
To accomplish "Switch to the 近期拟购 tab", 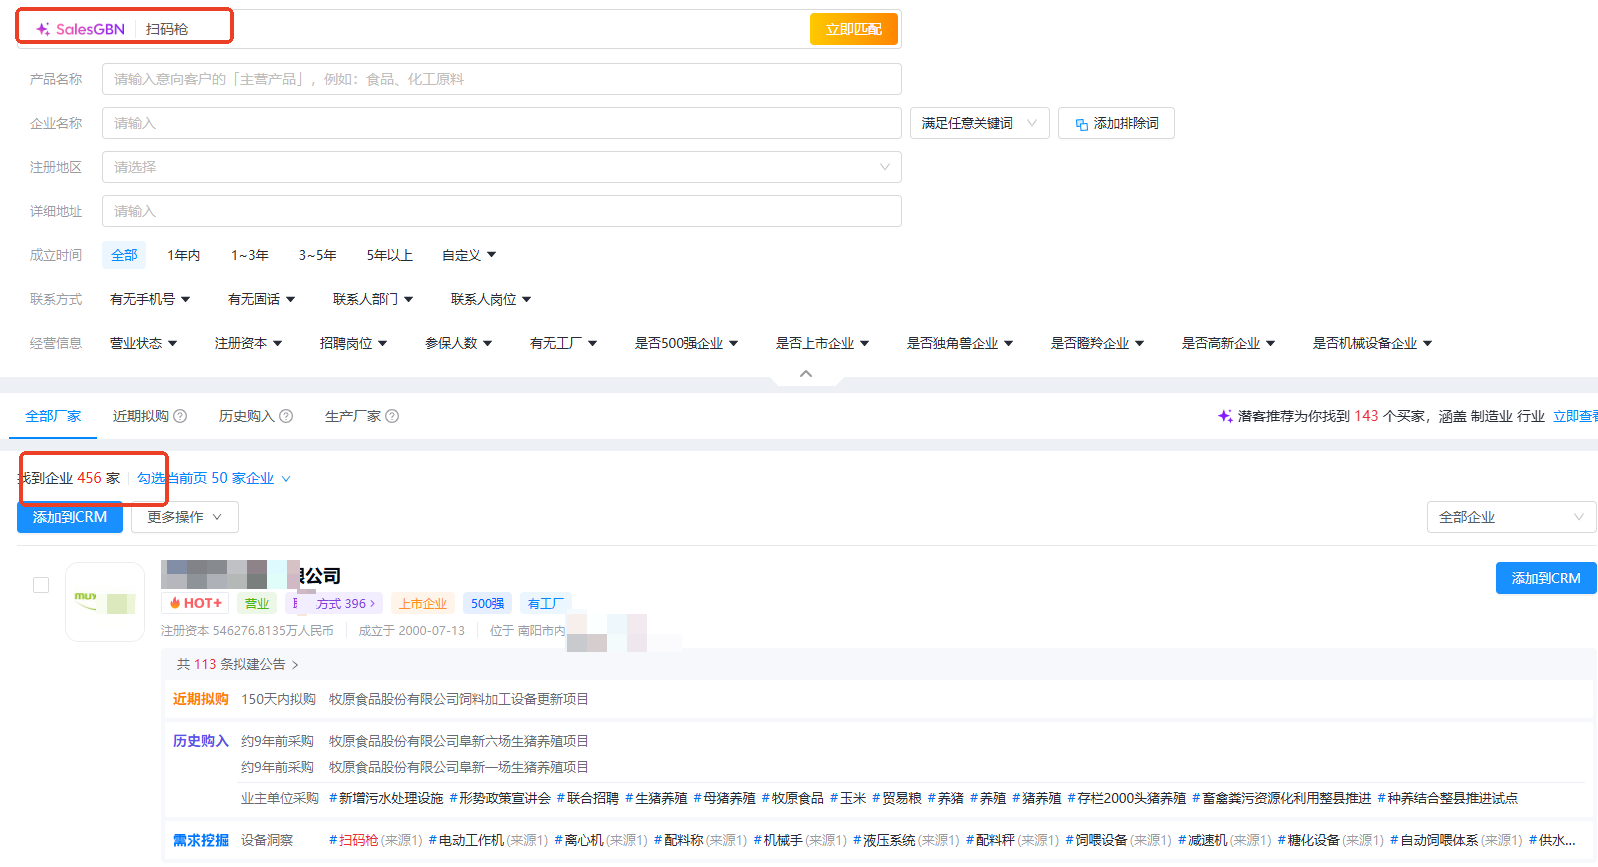I will click(140, 416).
